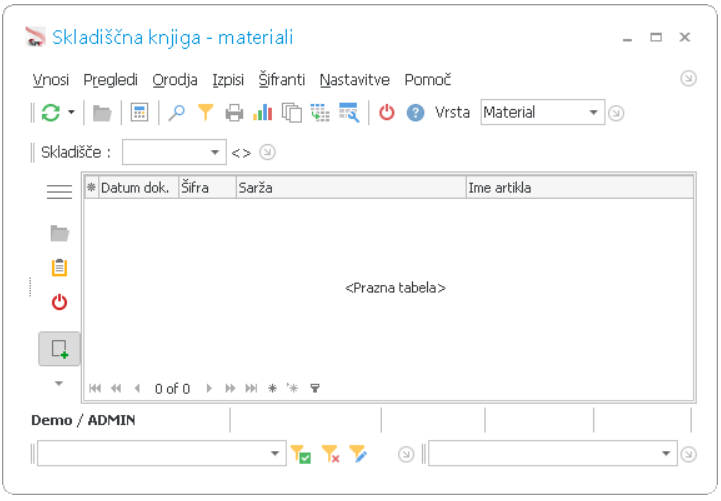Sort by Šifra column header
This screenshot has width=721, height=501.
207,188
